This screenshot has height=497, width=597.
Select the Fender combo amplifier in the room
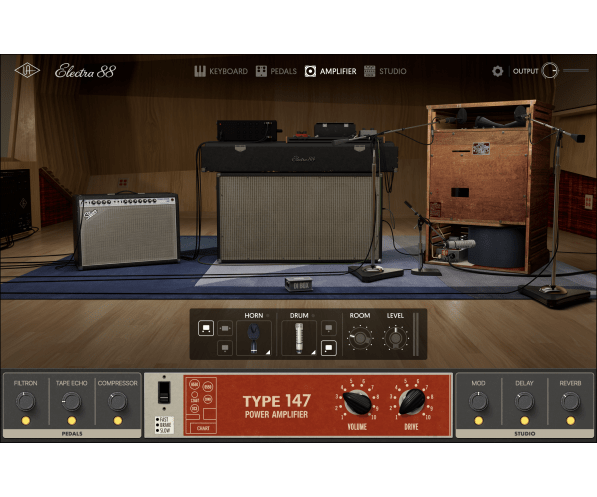127,231
